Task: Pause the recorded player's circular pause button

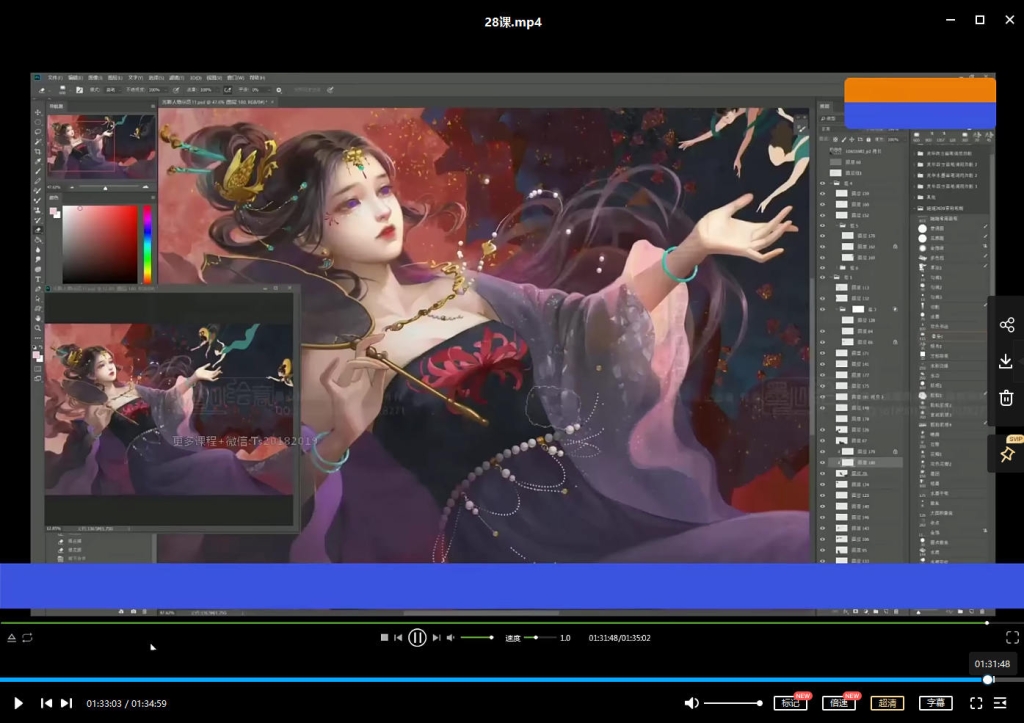Action: pyautogui.click(x=417, y=637)
